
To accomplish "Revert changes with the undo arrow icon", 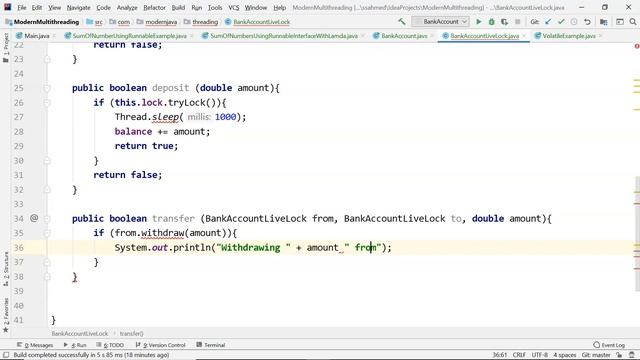I will click(587, 22).
